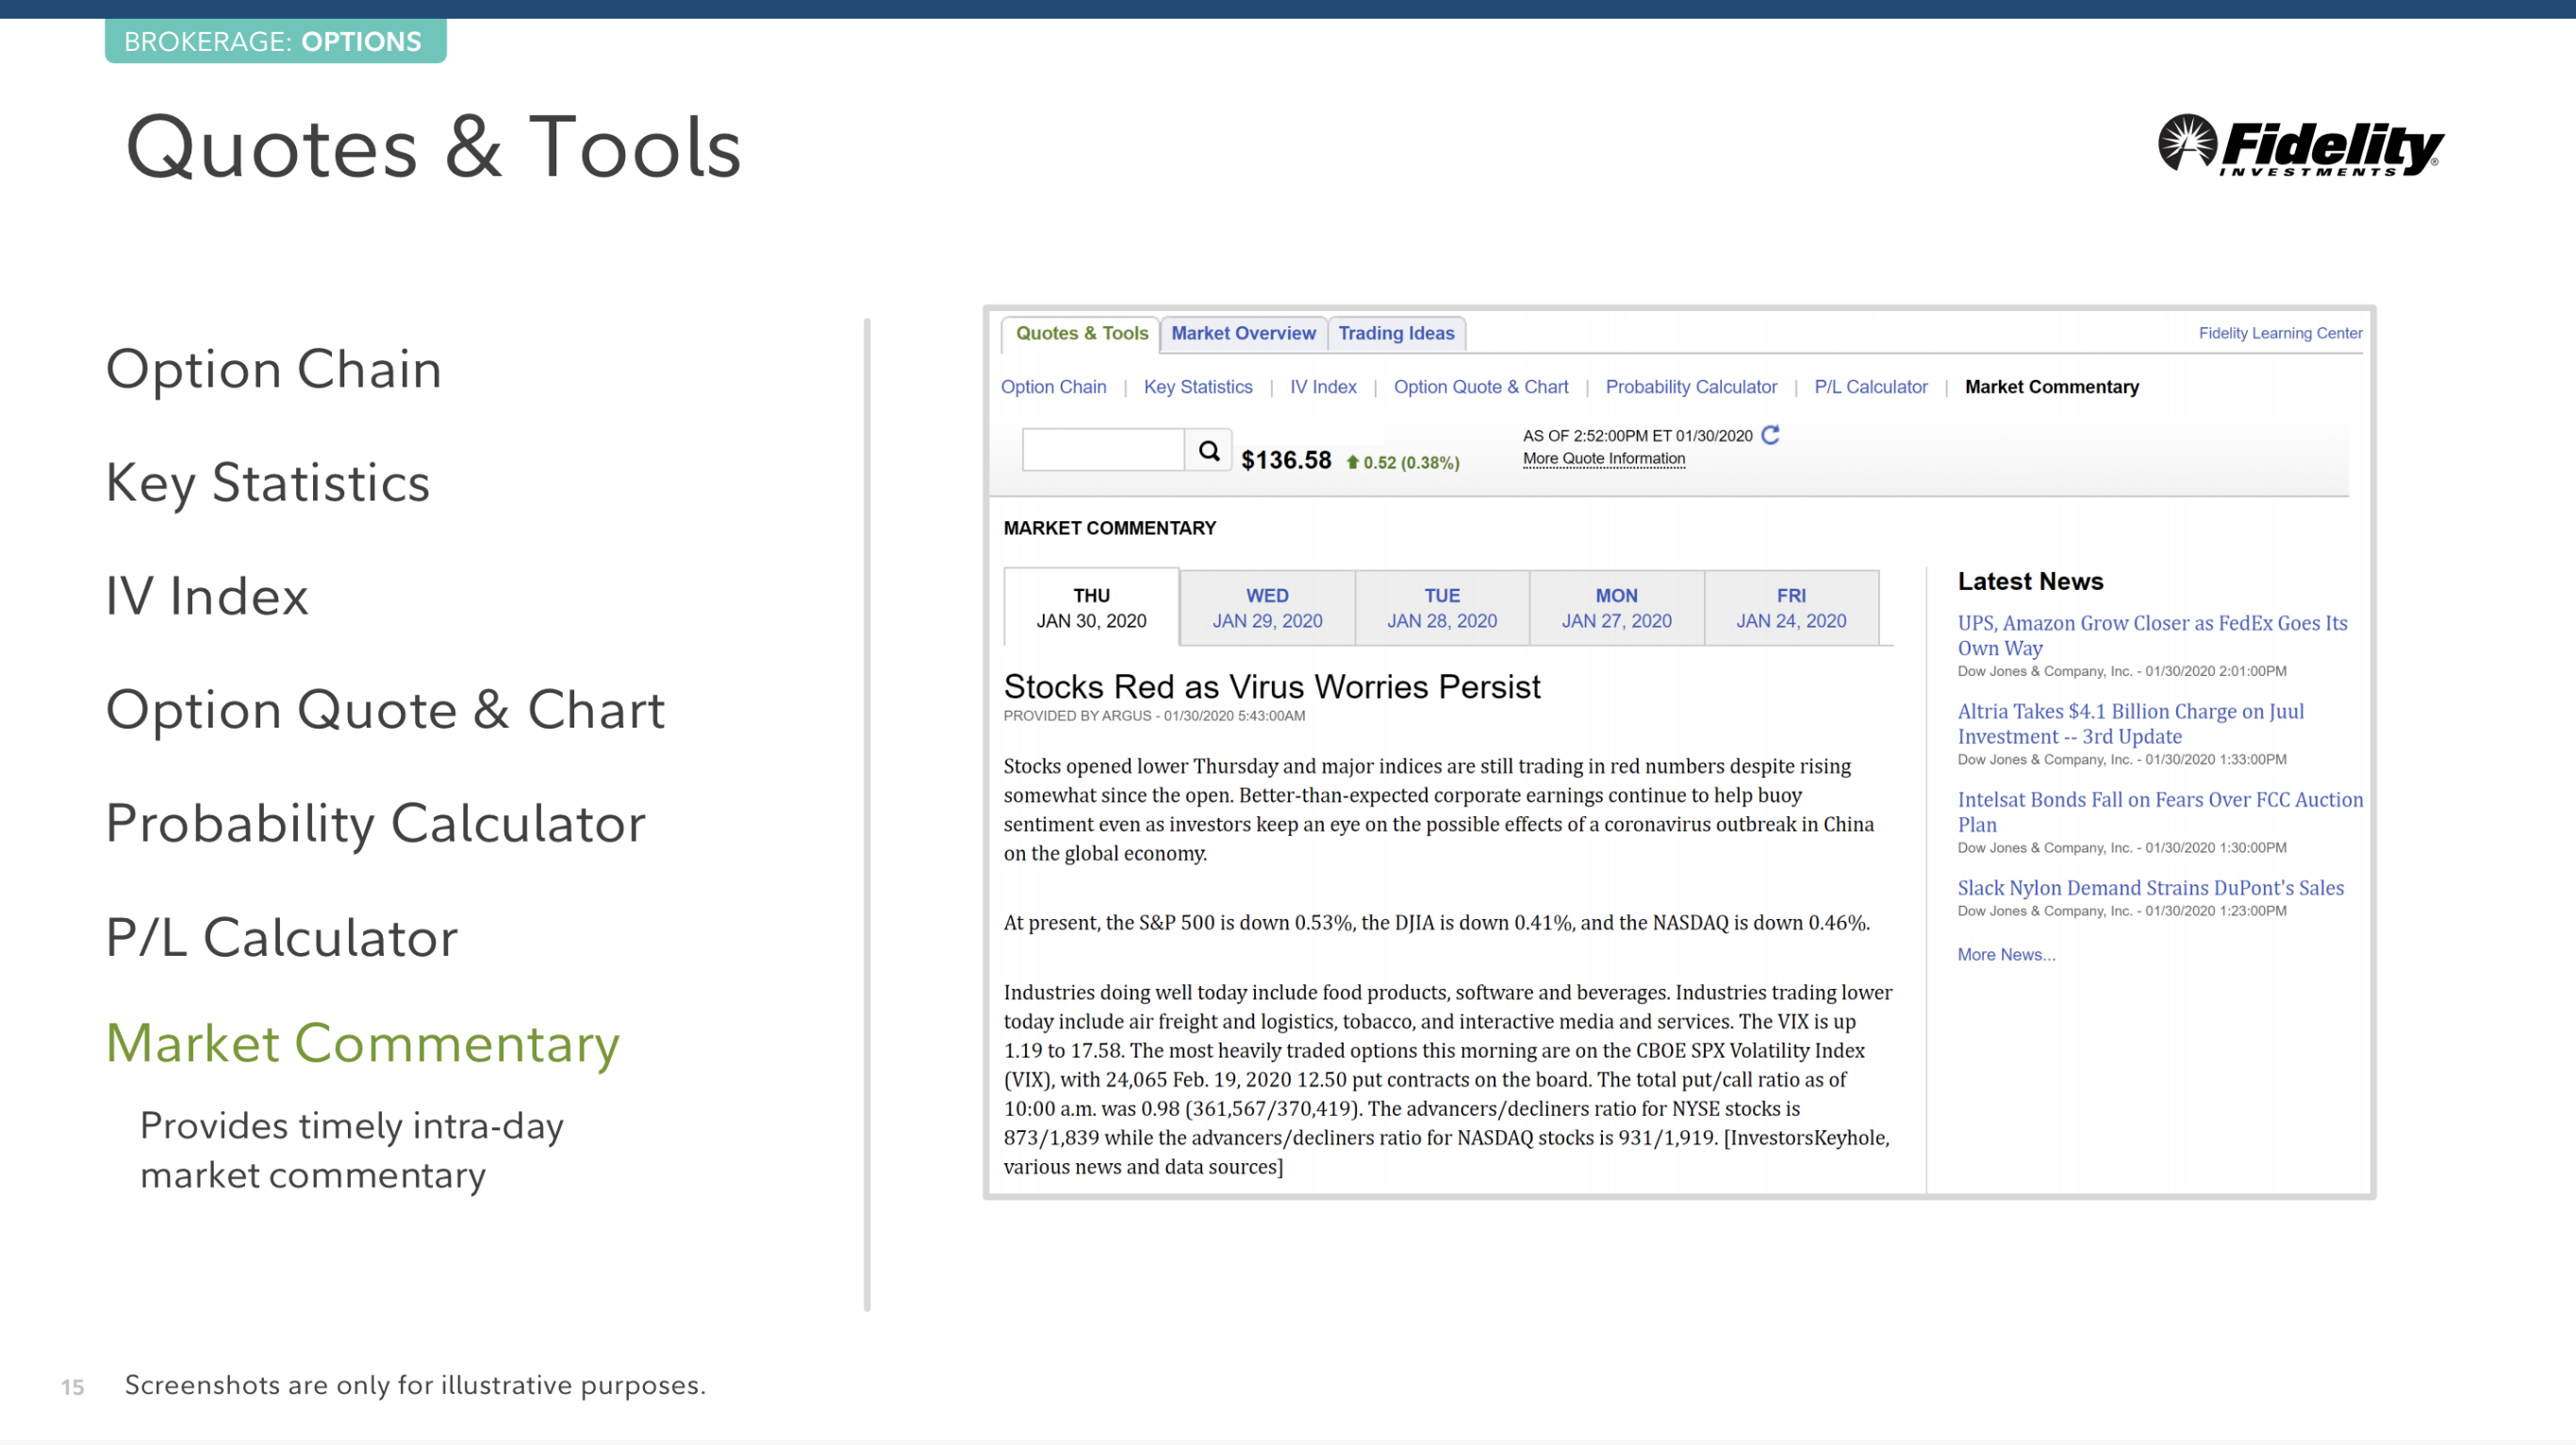Open the IV Index link
The height and width of the screenshot is (1445, 2576).
pyautogui.click(x=1322, y=387)
